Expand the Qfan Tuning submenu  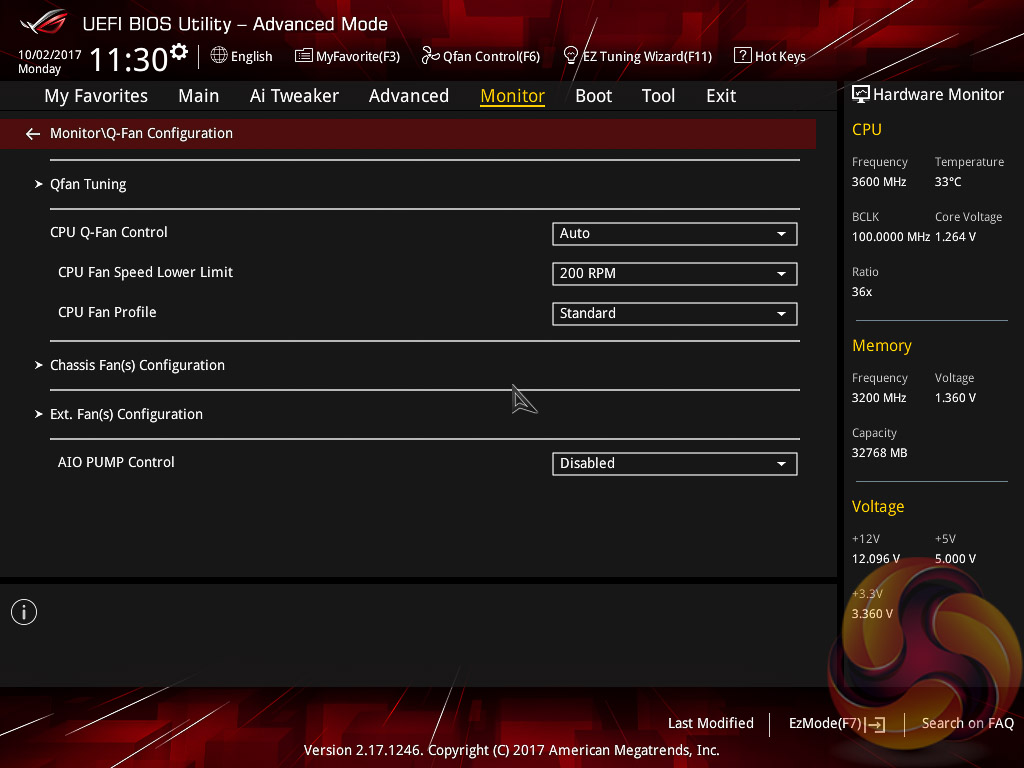click(88, 184)
